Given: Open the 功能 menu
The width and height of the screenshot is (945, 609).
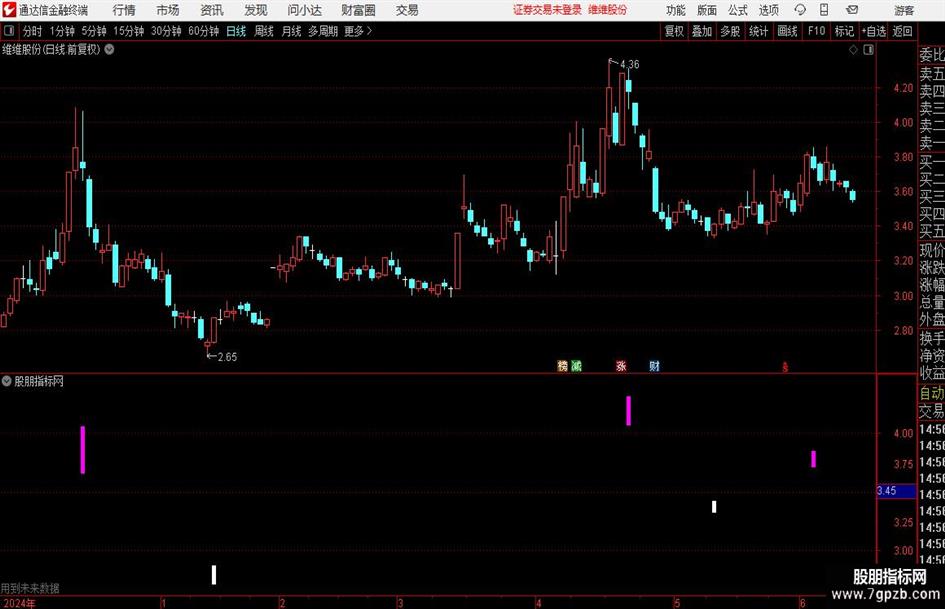Looking at the screenshot, I should coord(676,10).
